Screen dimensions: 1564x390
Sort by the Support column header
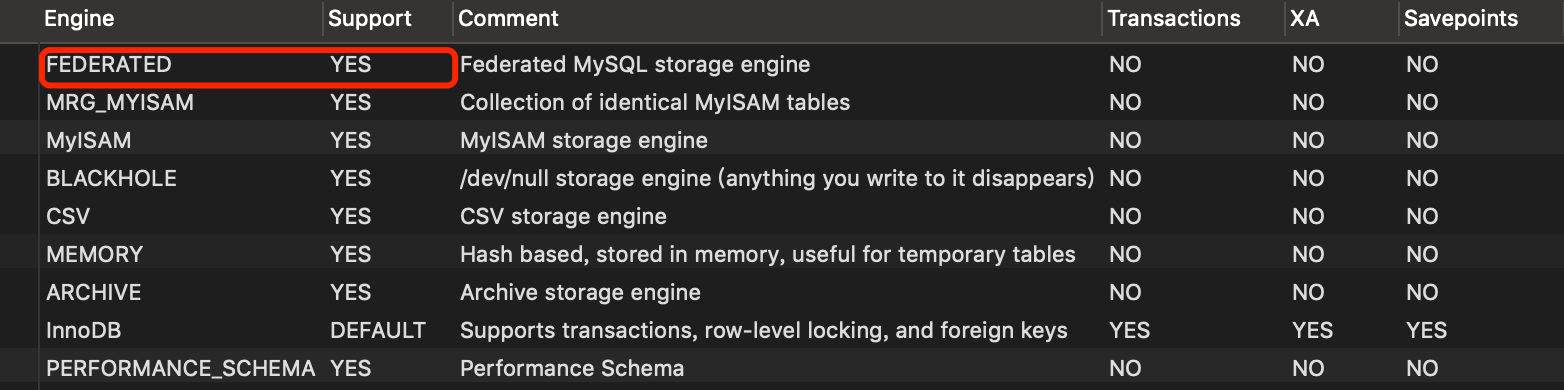pos(370,18)
